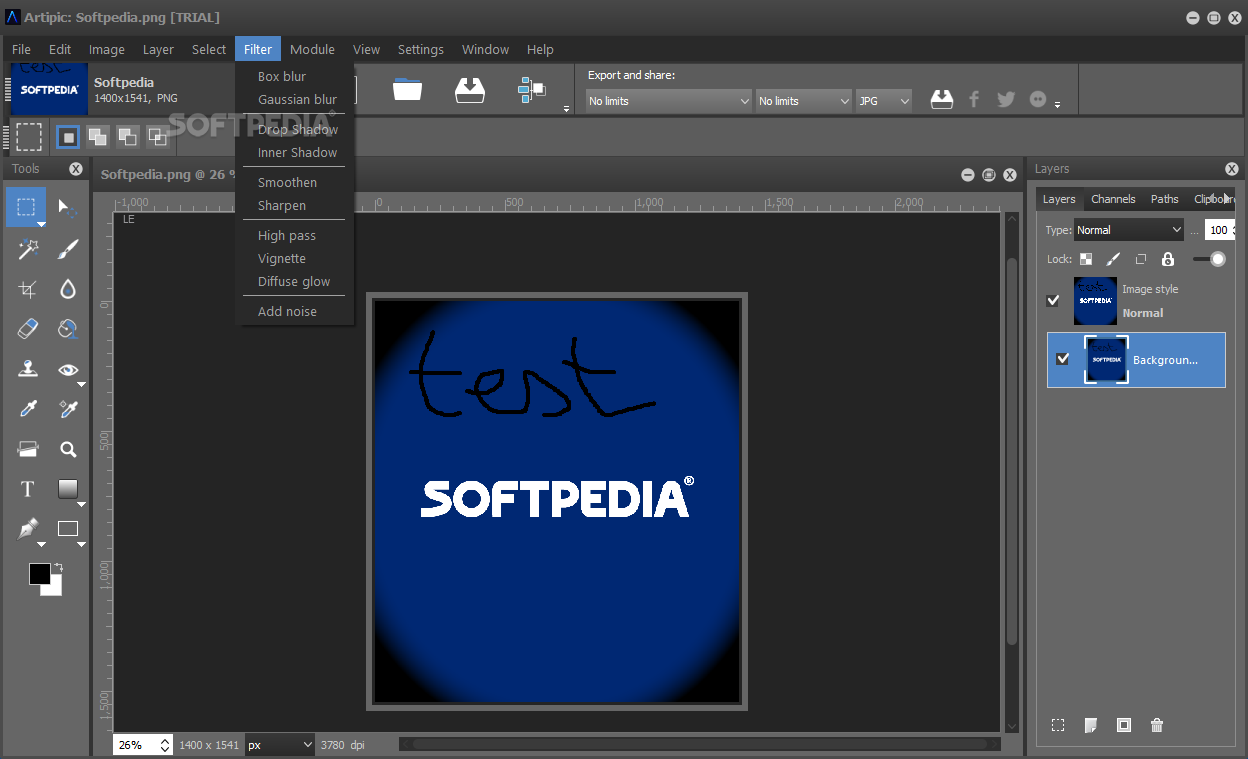Viewport: 1248px width, 759px height.
Task: Share to Twitter
Action: (x=1006, y=99)
